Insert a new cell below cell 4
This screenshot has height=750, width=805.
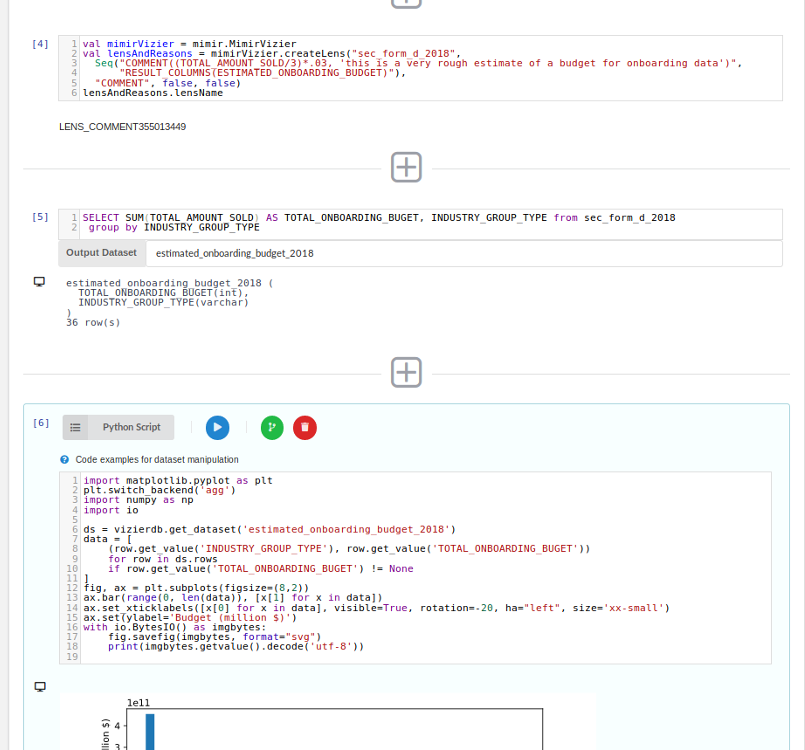coord(406,167)
